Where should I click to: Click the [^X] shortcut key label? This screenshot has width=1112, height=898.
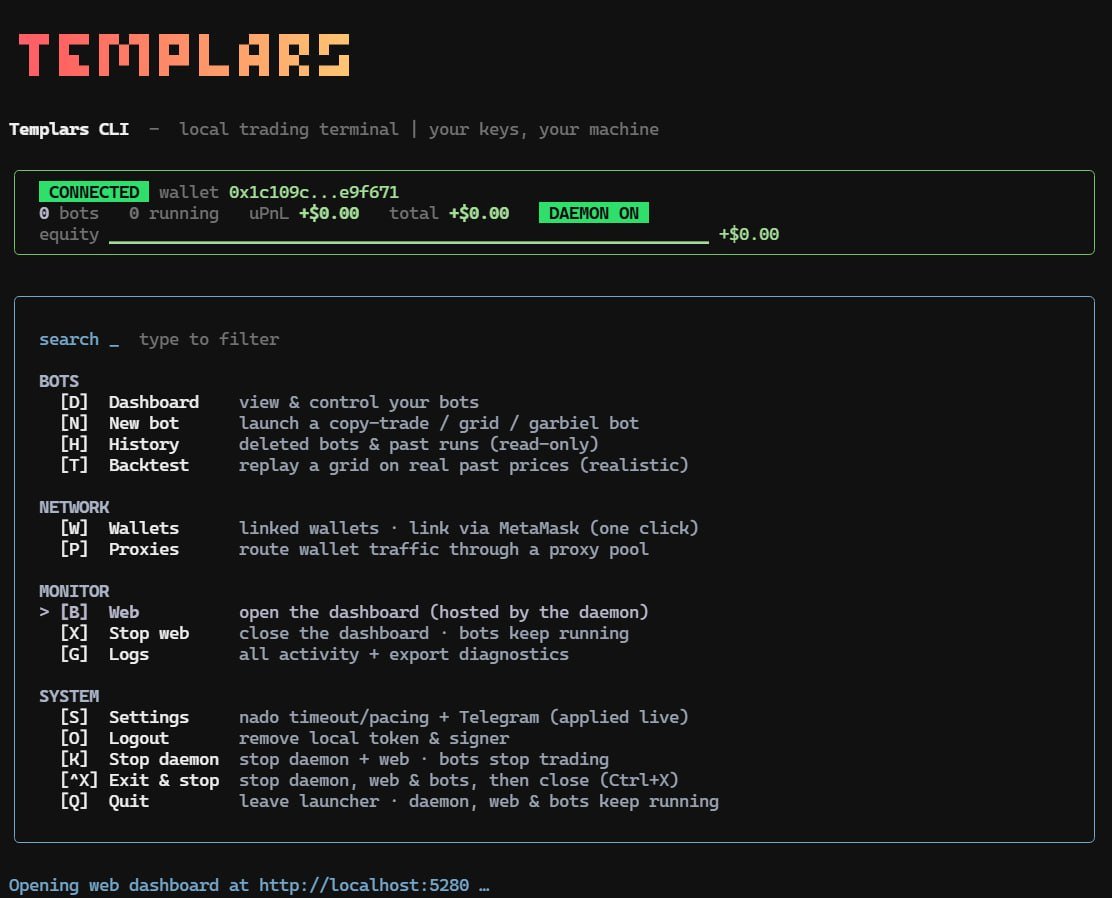tap(79, 780)
